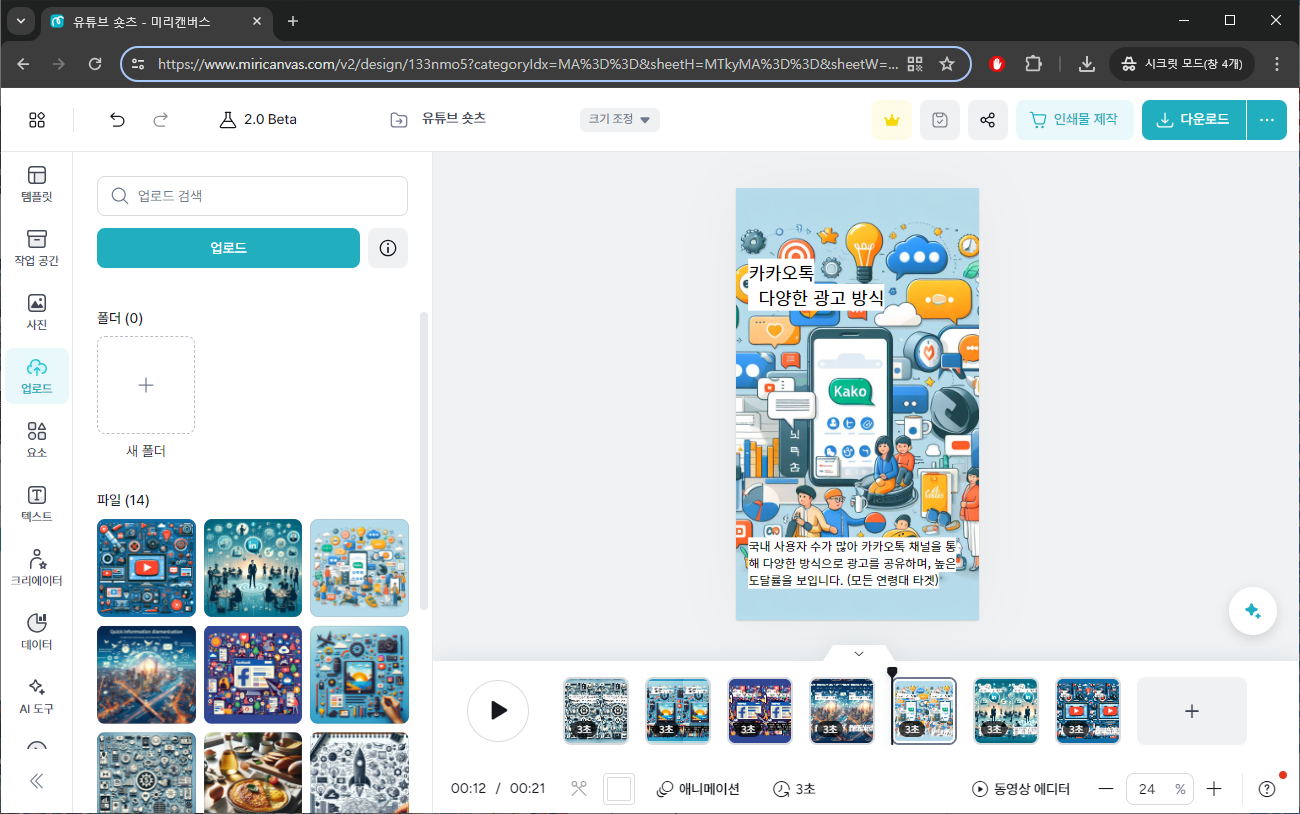Bookmark this page with star icon

click(x=947, y=63)
